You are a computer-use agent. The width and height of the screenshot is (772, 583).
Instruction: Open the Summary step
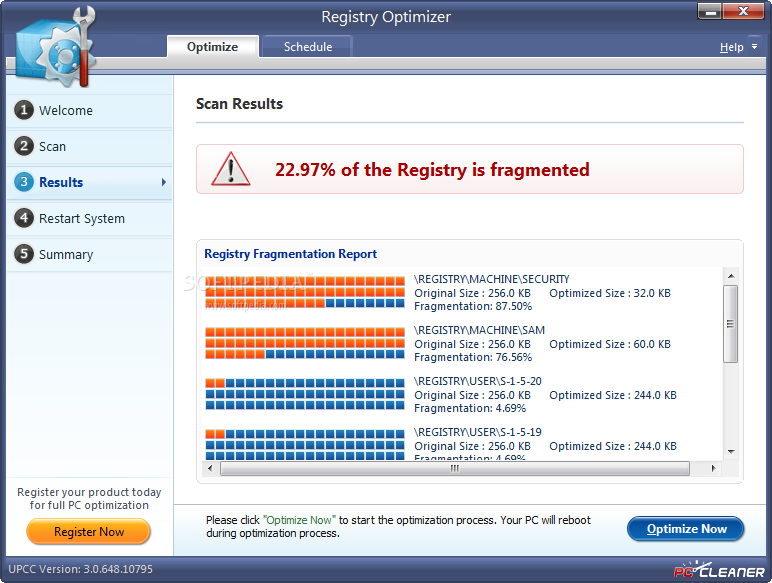[90, 254]
